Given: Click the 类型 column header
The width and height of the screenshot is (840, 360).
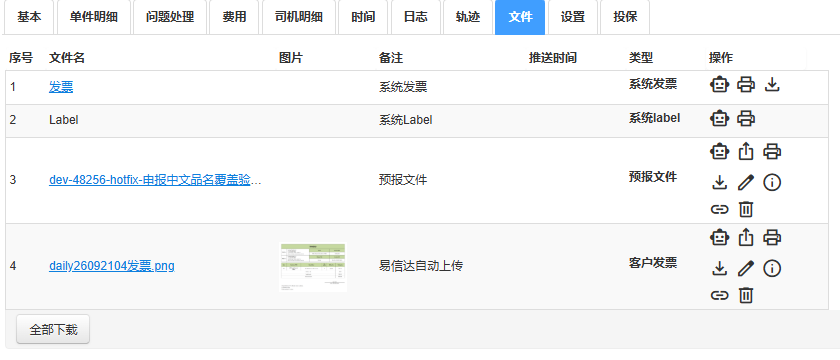Looking at the screenshot, I should 641,58.
